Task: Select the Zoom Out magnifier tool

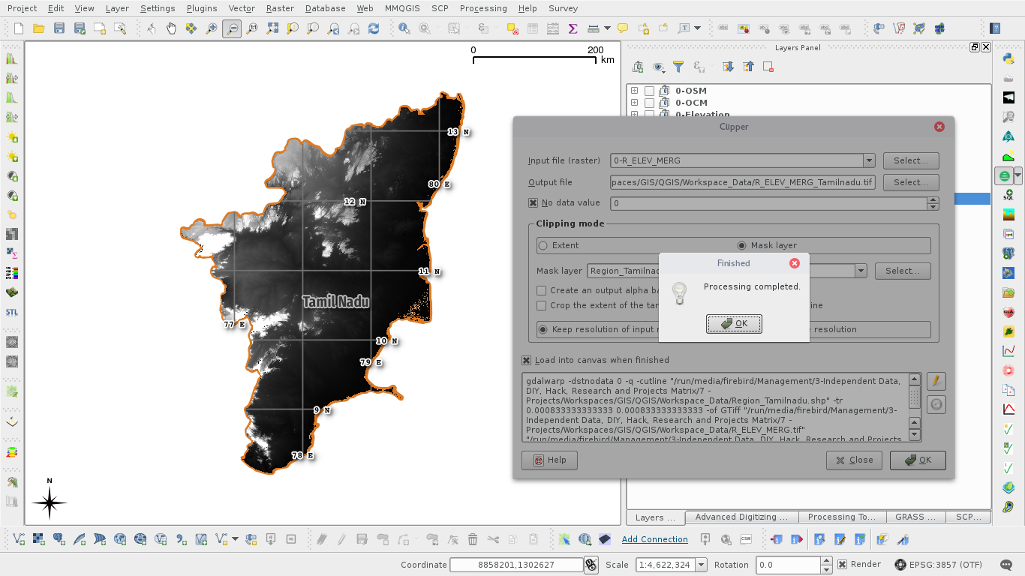Action: (231, 28)
